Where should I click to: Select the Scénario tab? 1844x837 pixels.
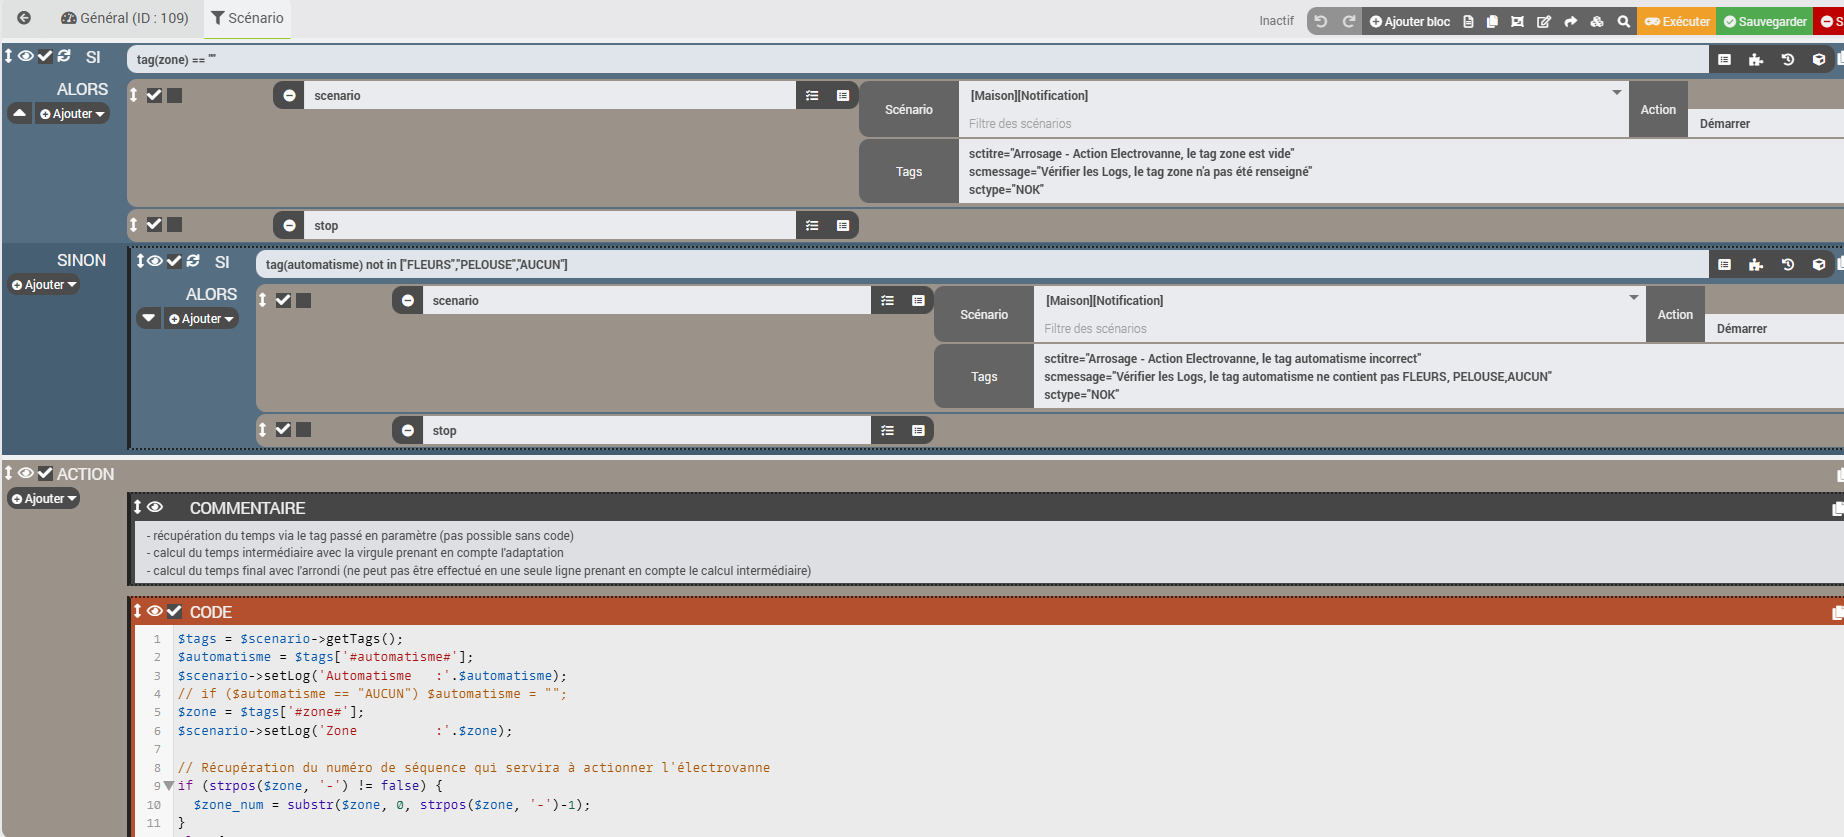click(x=247, y=18)
